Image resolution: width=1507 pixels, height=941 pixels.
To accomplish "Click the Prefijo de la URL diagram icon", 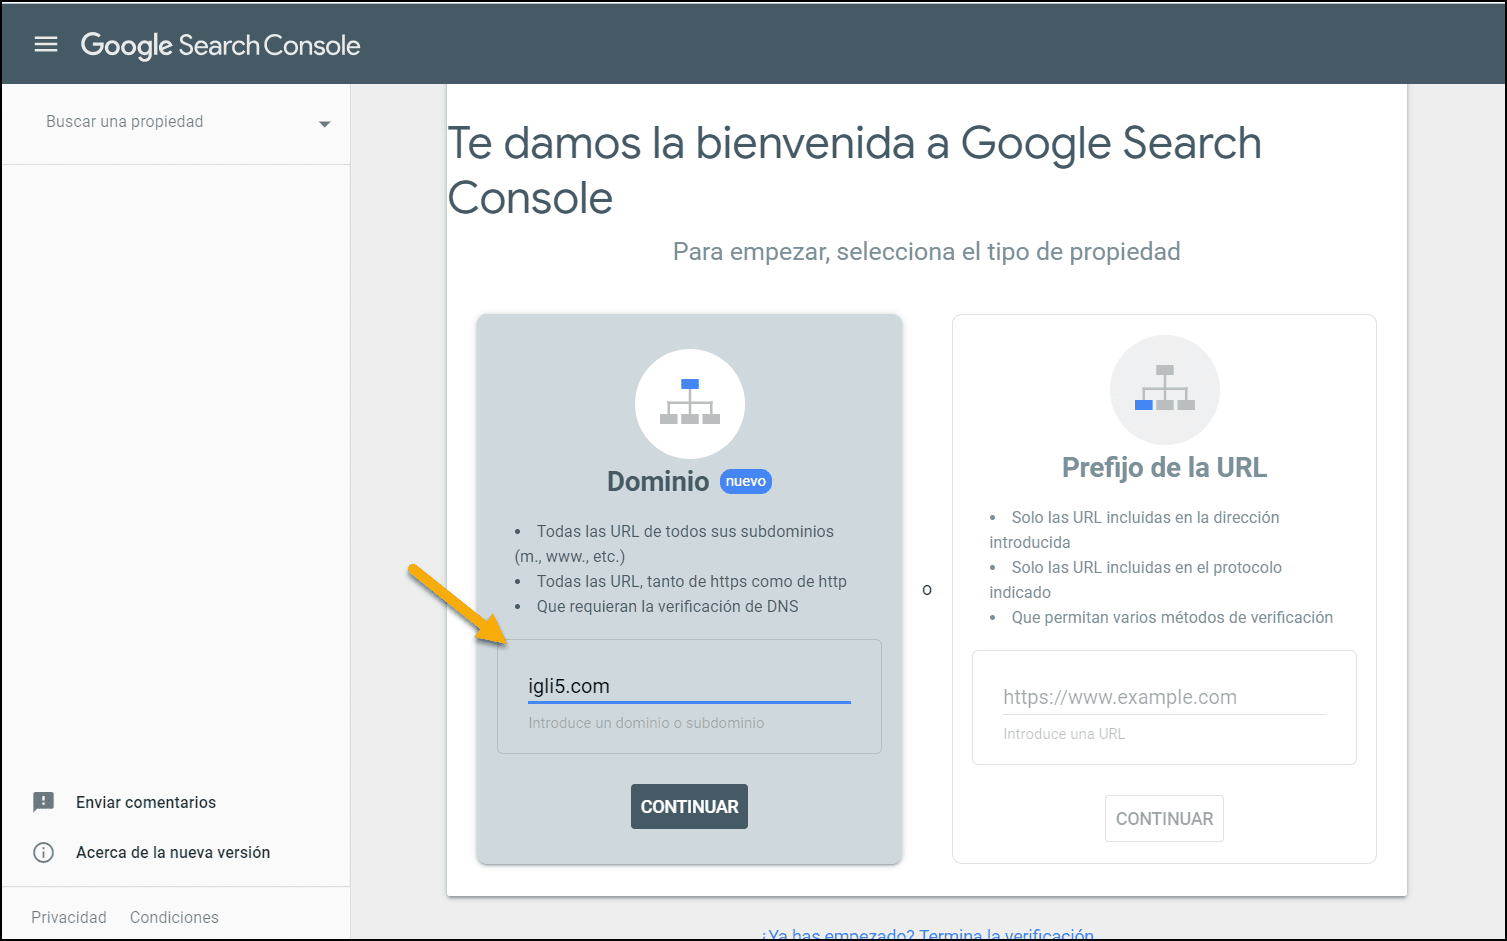I will click(x=1164, y=389).
